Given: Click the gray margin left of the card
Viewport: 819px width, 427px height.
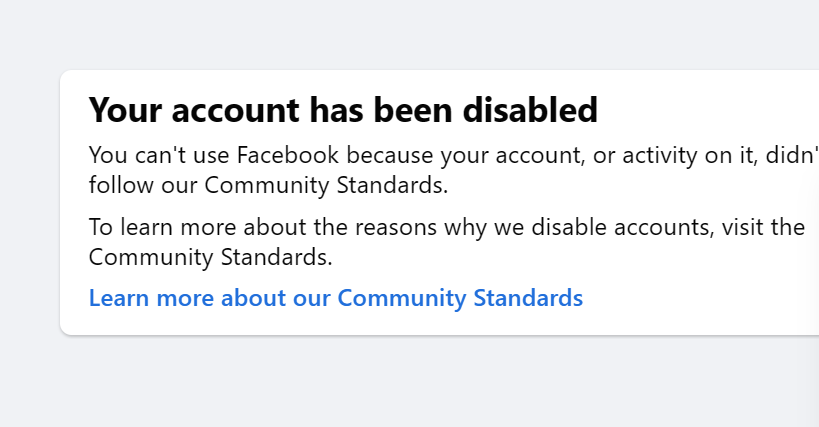Looking at the screenshot, I should pos(28,200).
